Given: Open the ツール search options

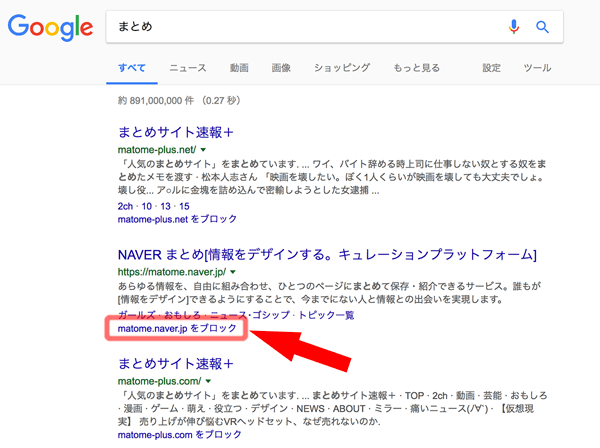Looking at the screenshot, I should click(x=537, y=68).
